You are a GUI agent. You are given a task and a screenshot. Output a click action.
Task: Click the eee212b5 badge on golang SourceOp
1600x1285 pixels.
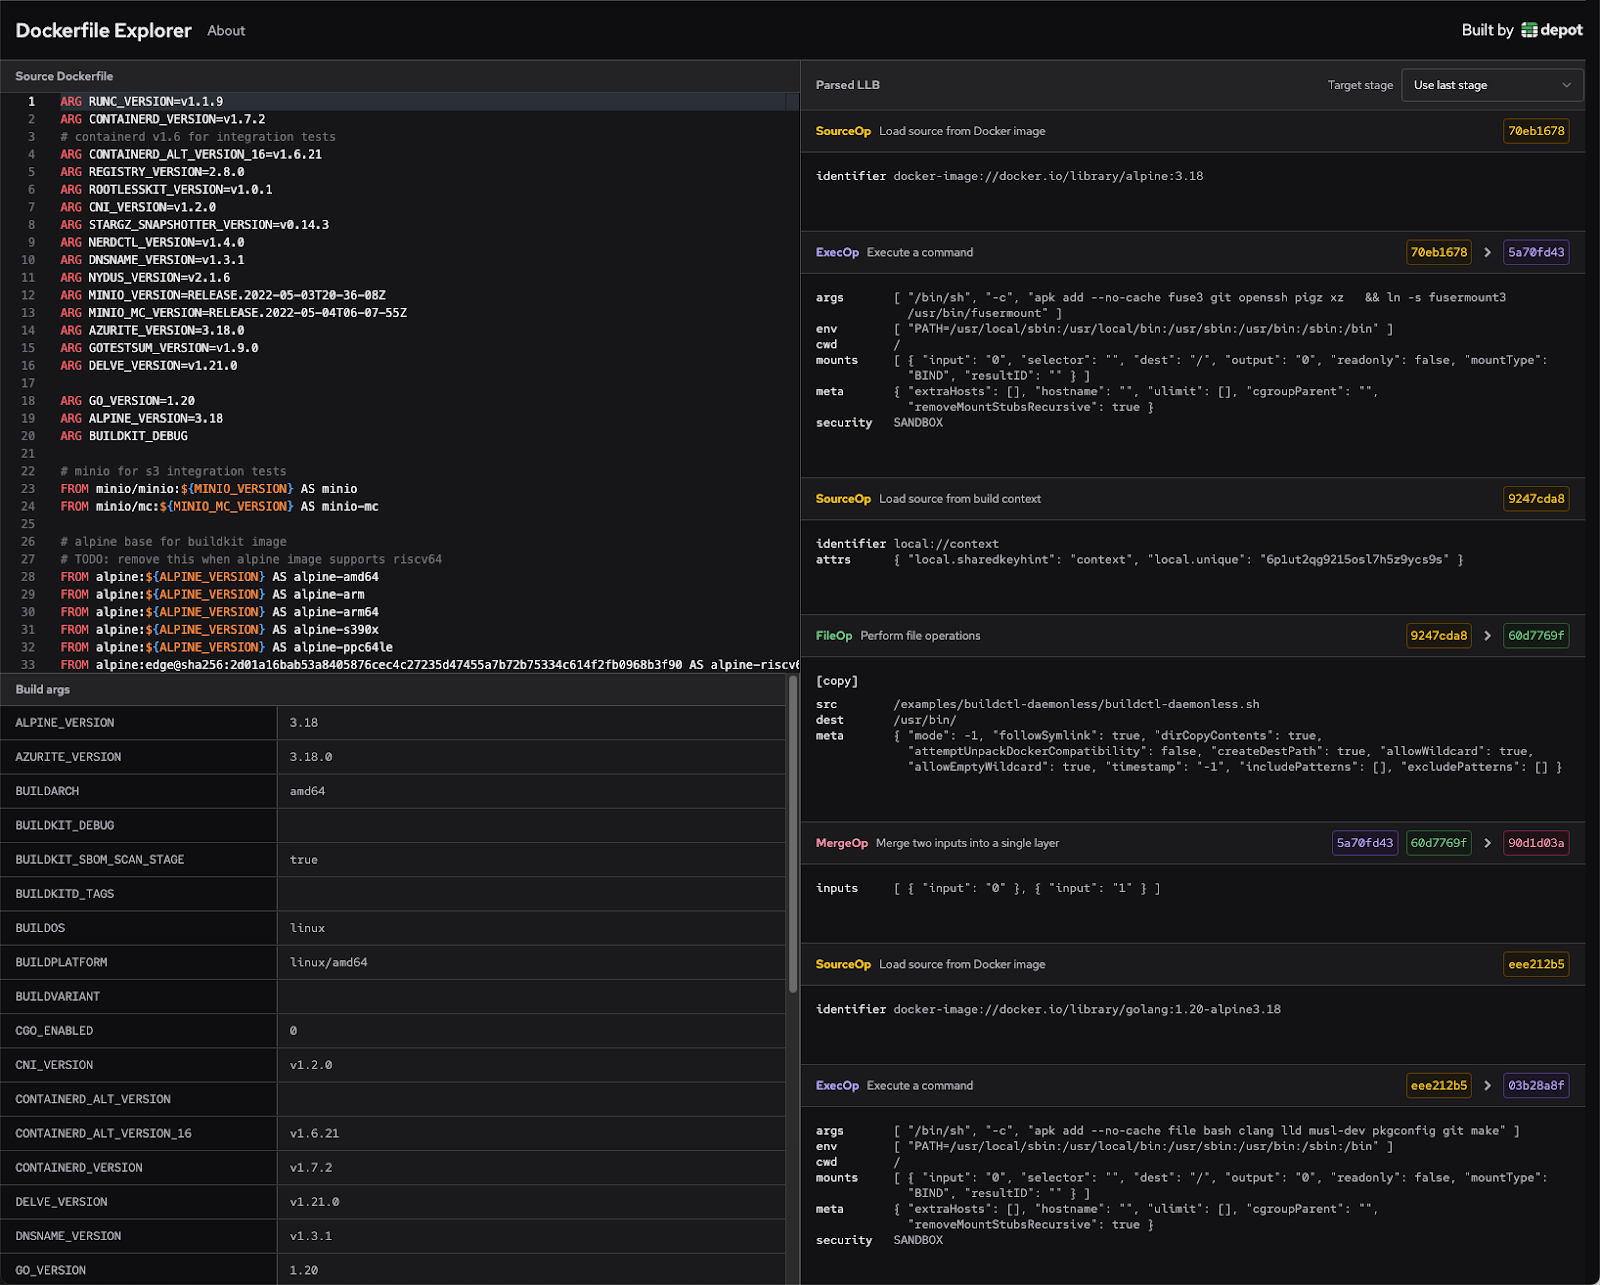pos(1536,964)
